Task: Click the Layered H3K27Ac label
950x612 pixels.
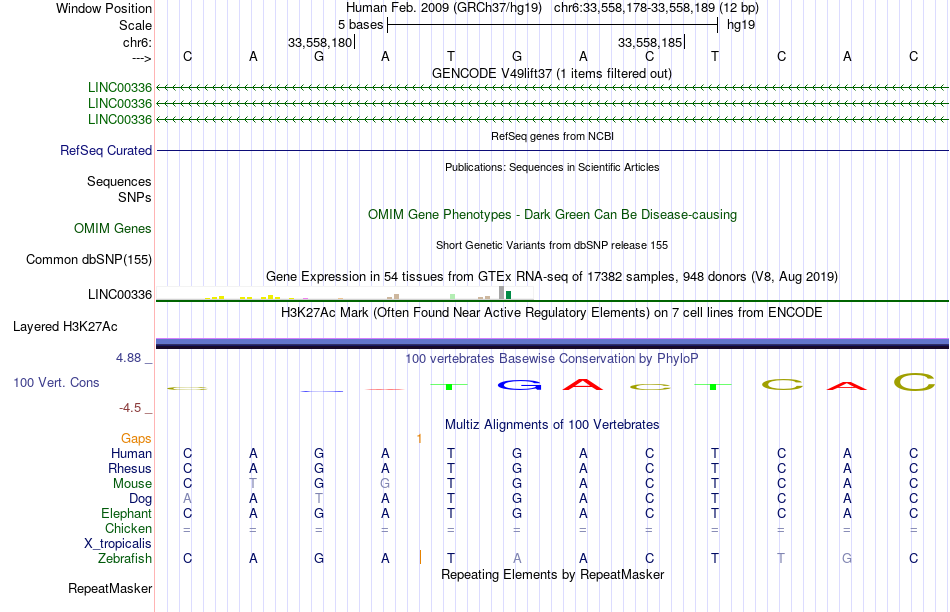Action: pyautogui.click(x=65, y=327)
